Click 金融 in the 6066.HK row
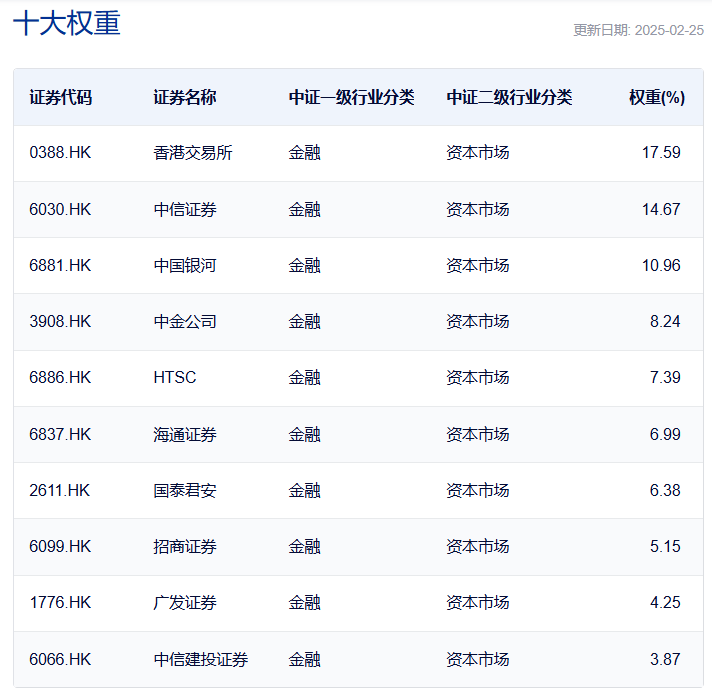 point(305,660)
